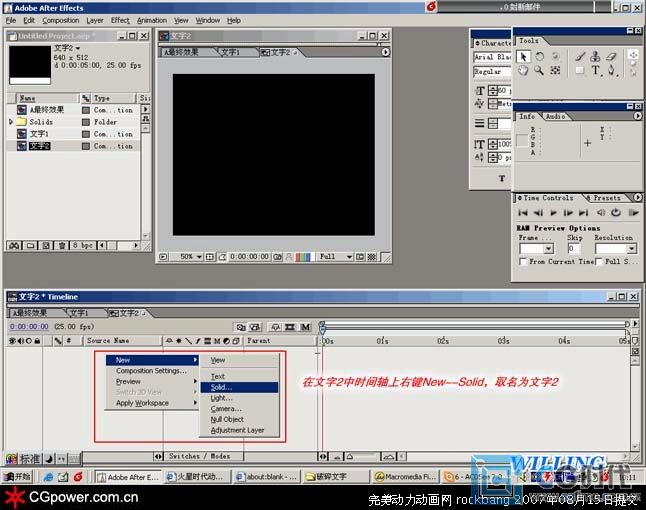Click the 开始 Start button on taskbar

point(17,477)
